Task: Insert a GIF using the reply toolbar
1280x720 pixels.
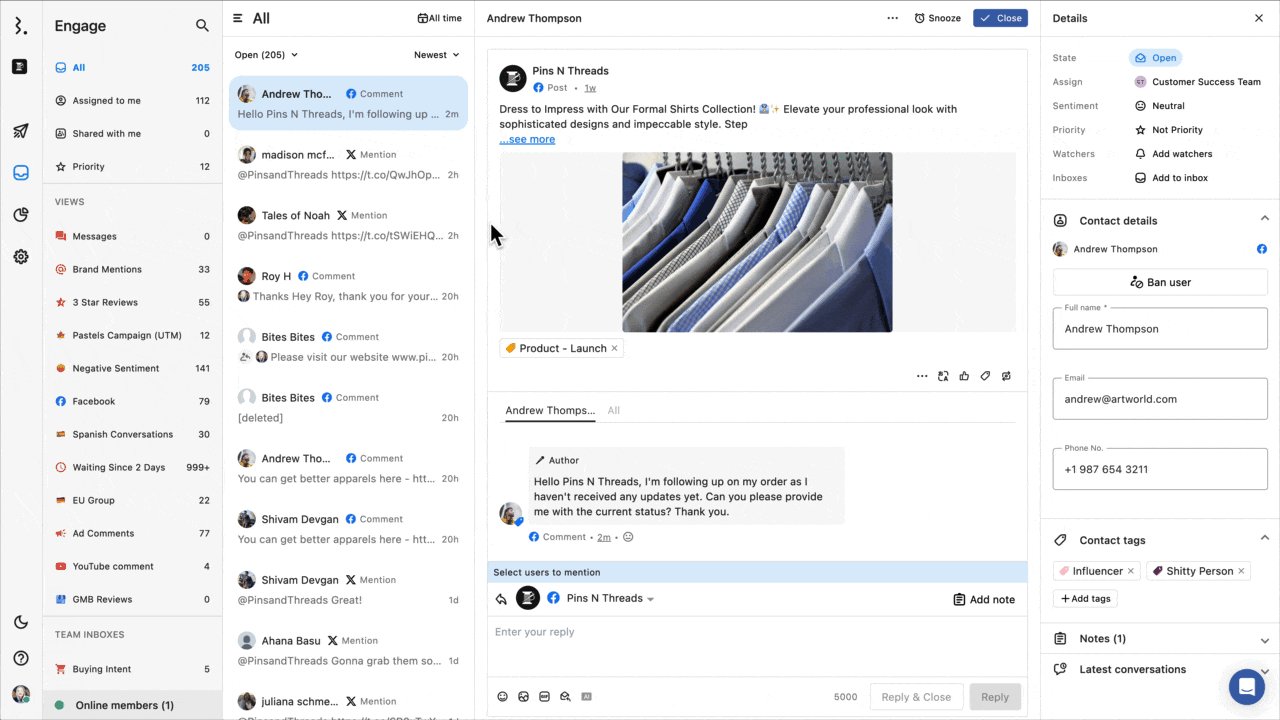Action: pos(544,697)
